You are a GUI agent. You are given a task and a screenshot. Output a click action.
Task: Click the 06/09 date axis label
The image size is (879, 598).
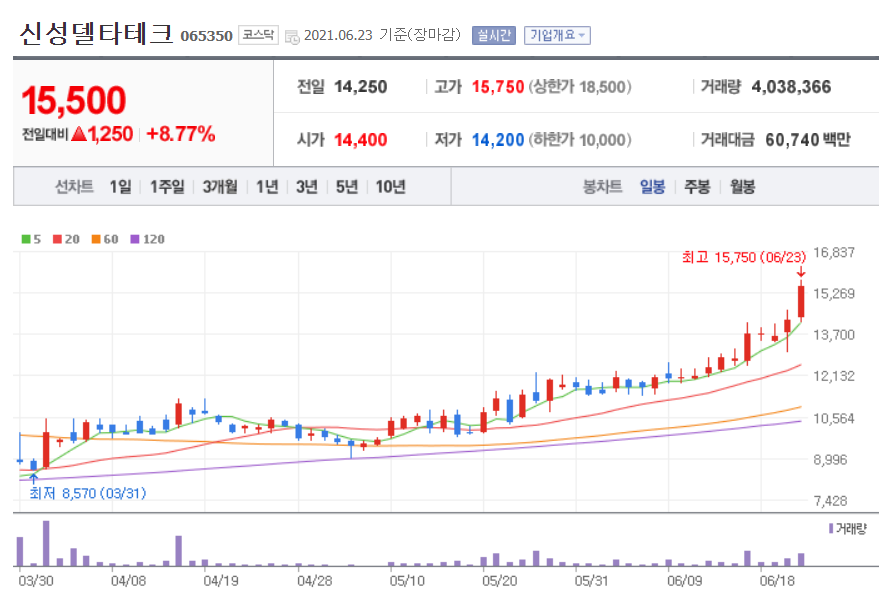click(x=684, y=581)
